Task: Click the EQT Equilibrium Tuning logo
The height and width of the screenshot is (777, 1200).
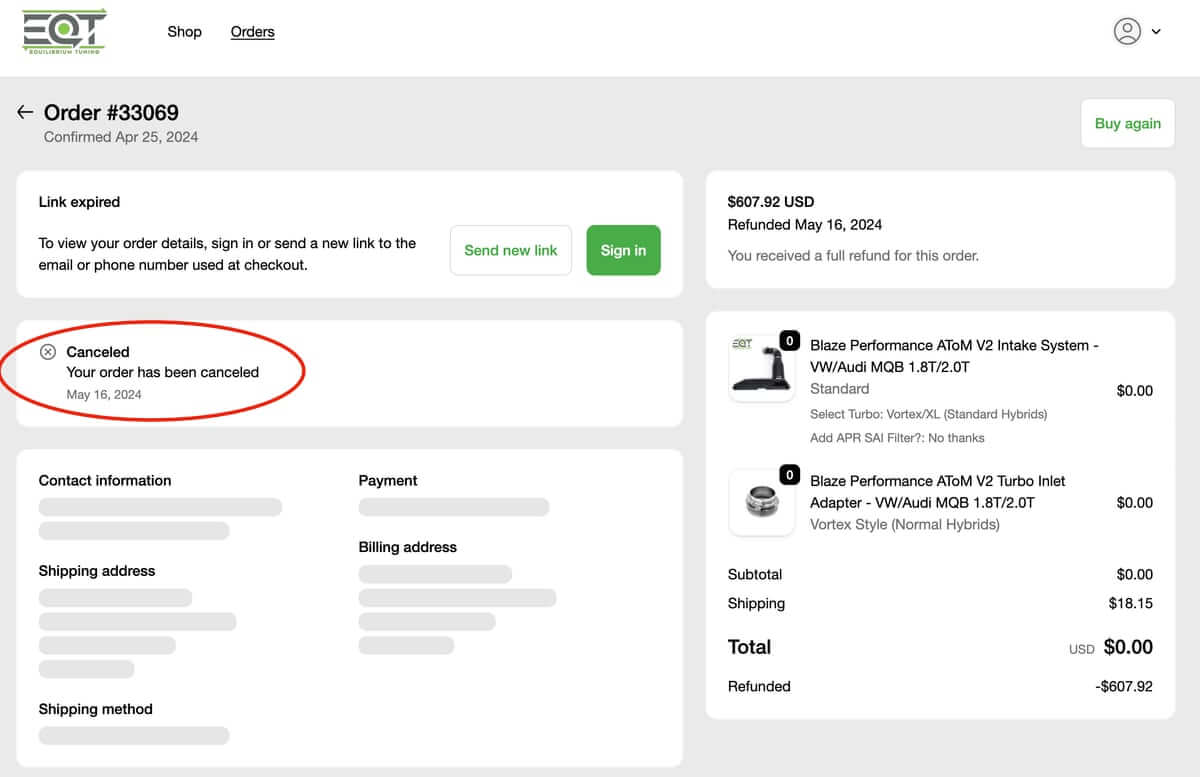Action: coord(64,31)
